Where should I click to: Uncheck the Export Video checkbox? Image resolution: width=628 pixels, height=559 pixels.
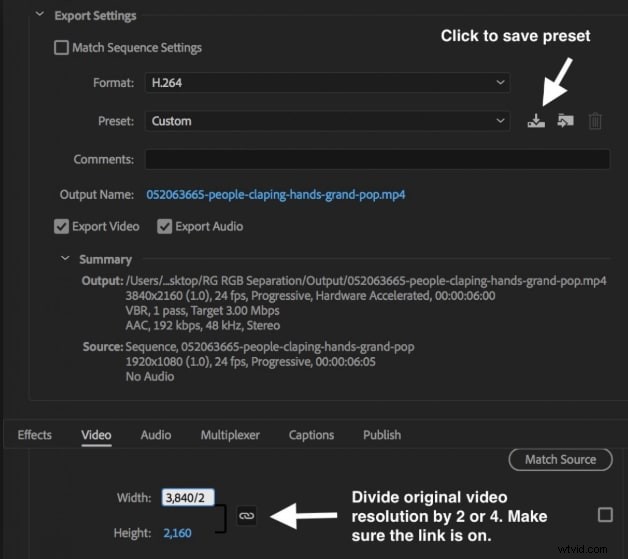[61, 227]
